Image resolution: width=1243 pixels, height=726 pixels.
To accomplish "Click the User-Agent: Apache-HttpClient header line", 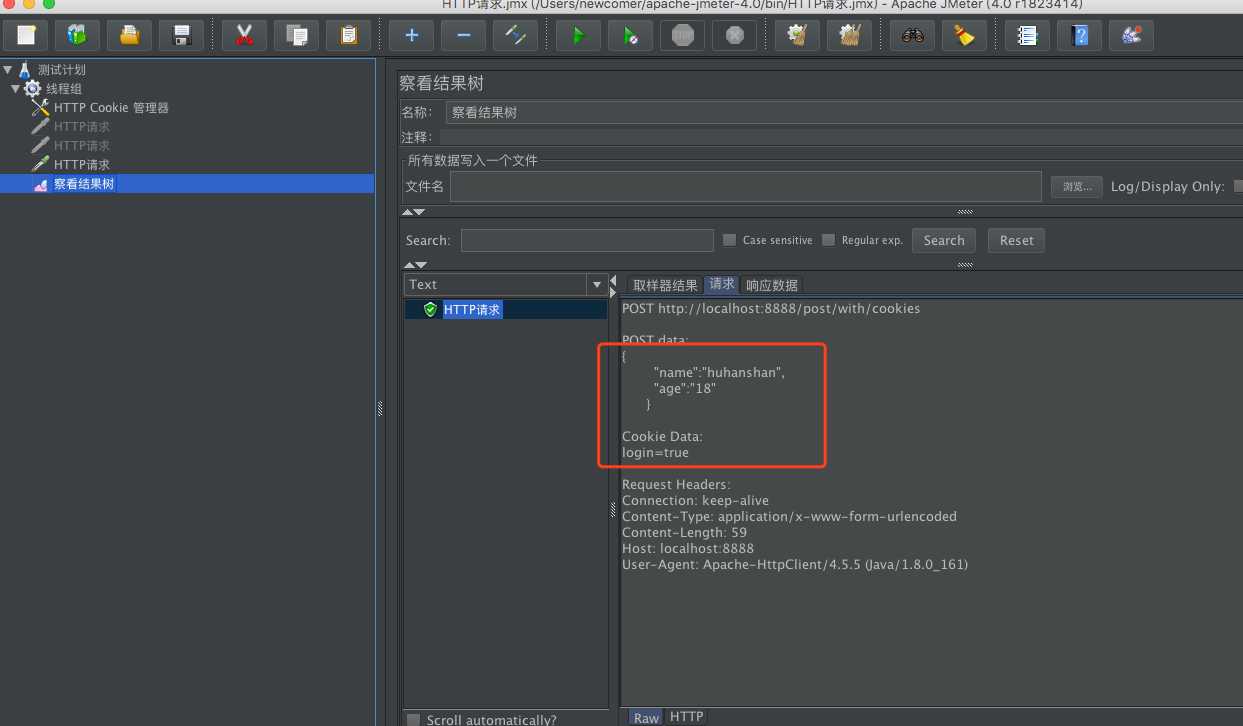I will [795, 565].
